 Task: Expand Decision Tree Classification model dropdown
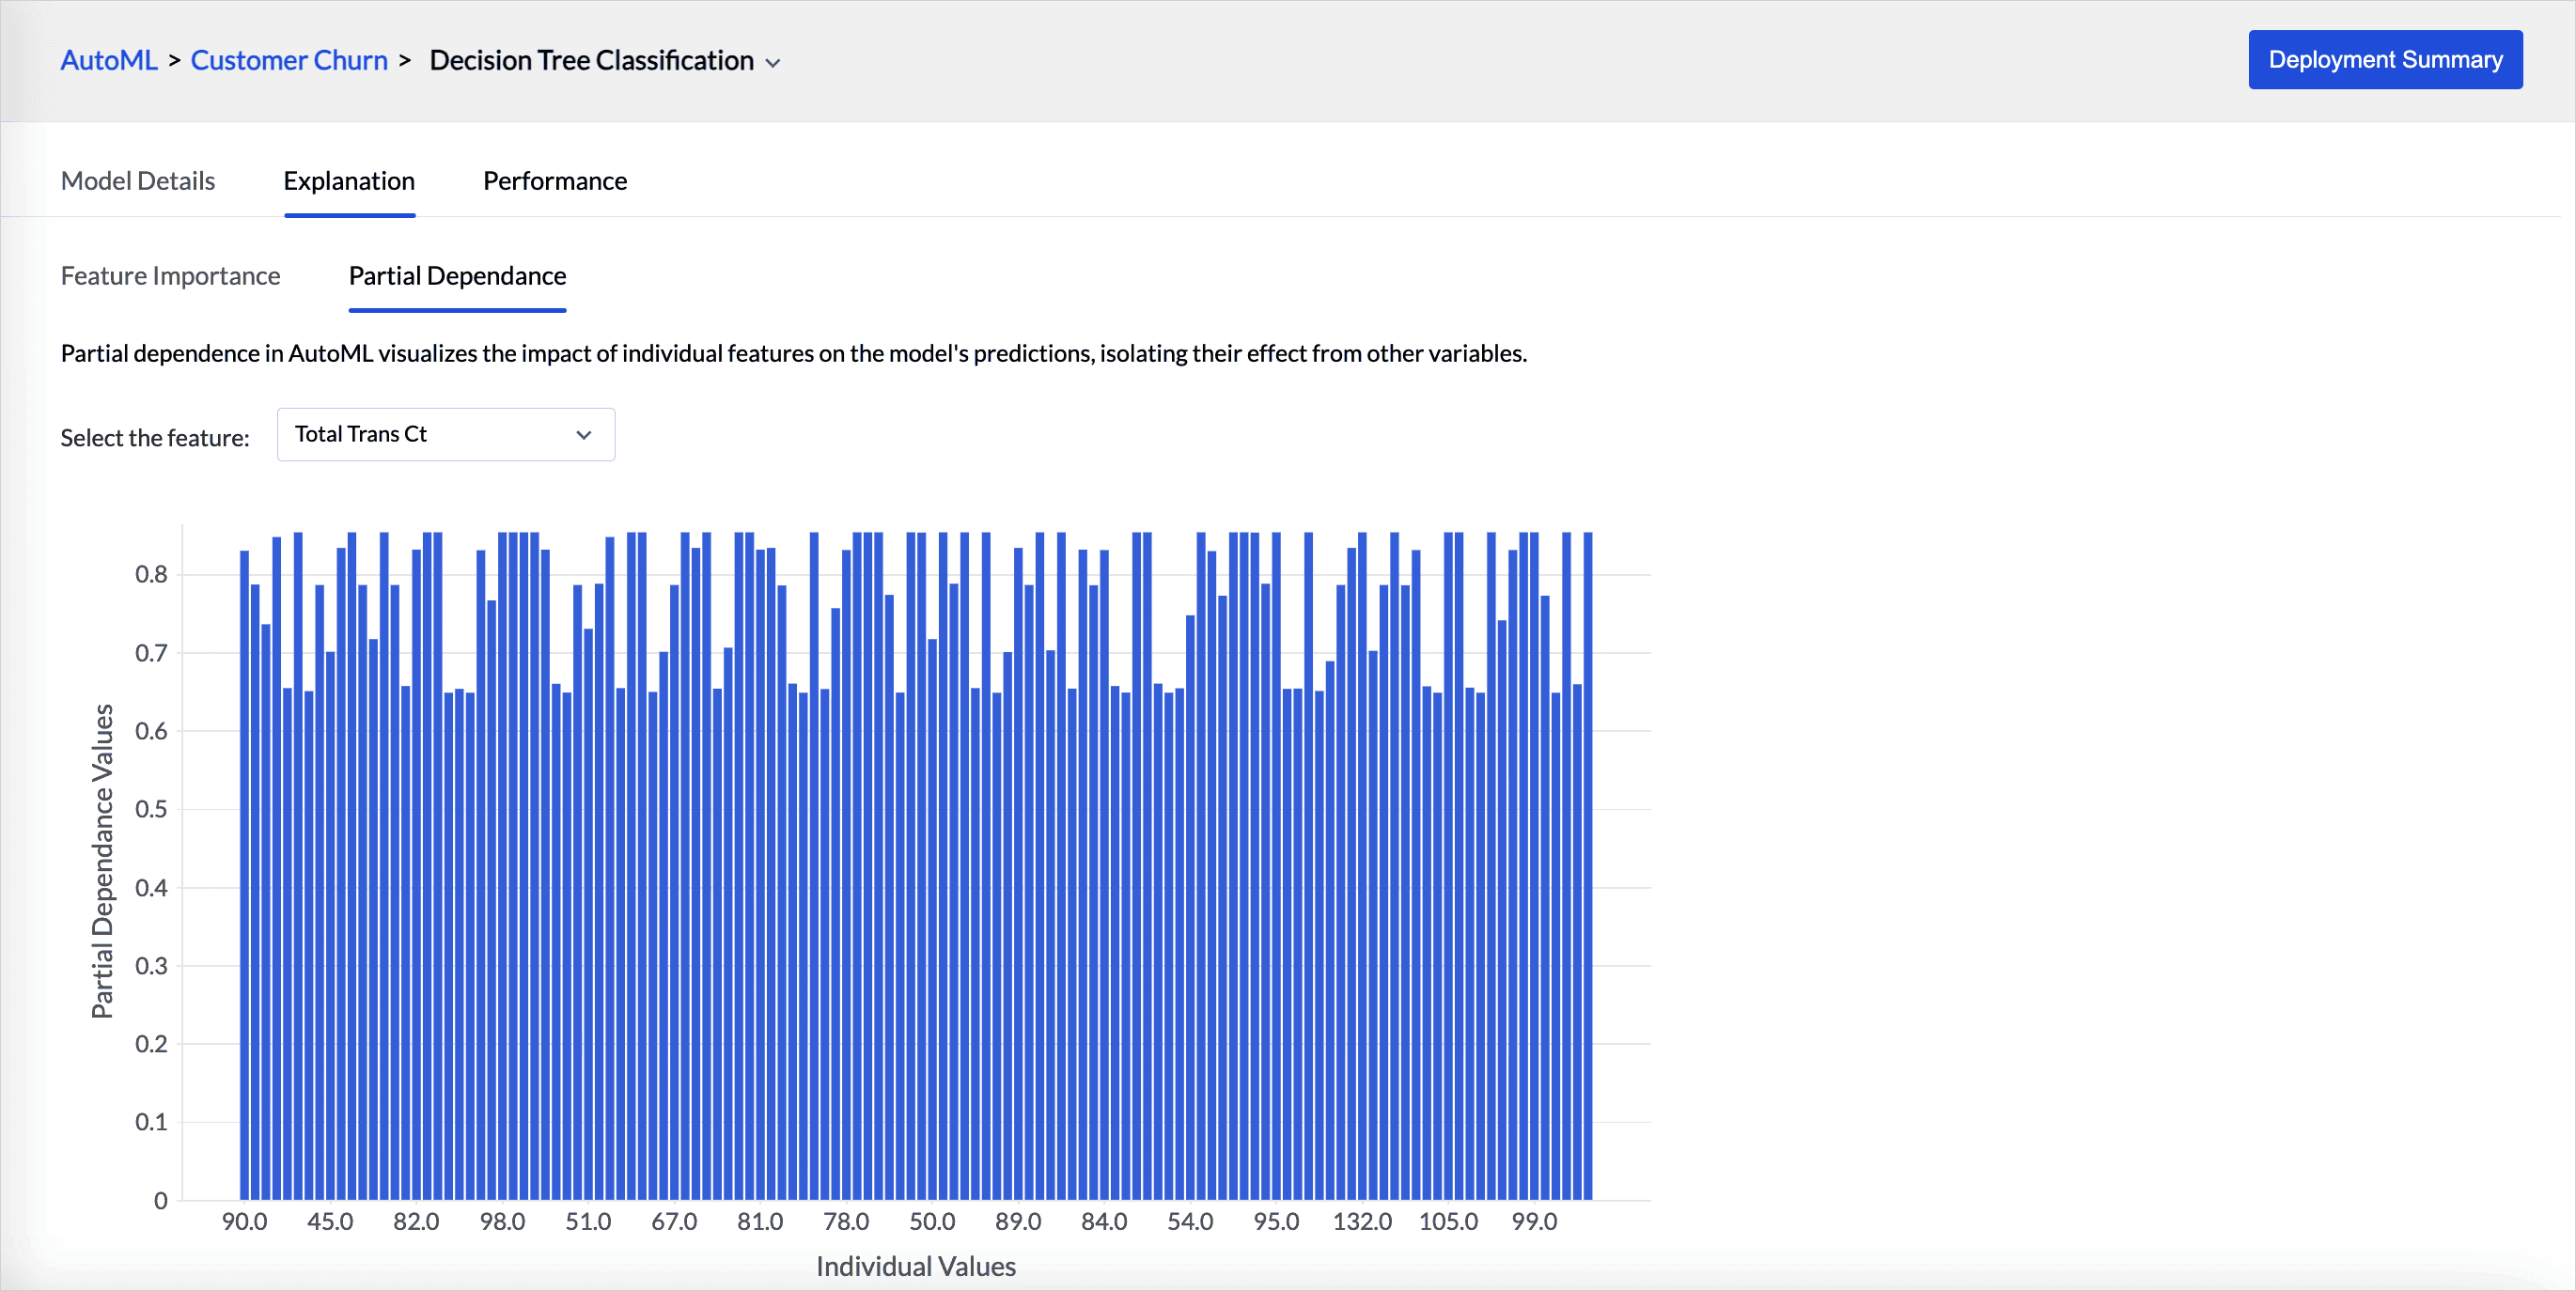pos(604,60)
